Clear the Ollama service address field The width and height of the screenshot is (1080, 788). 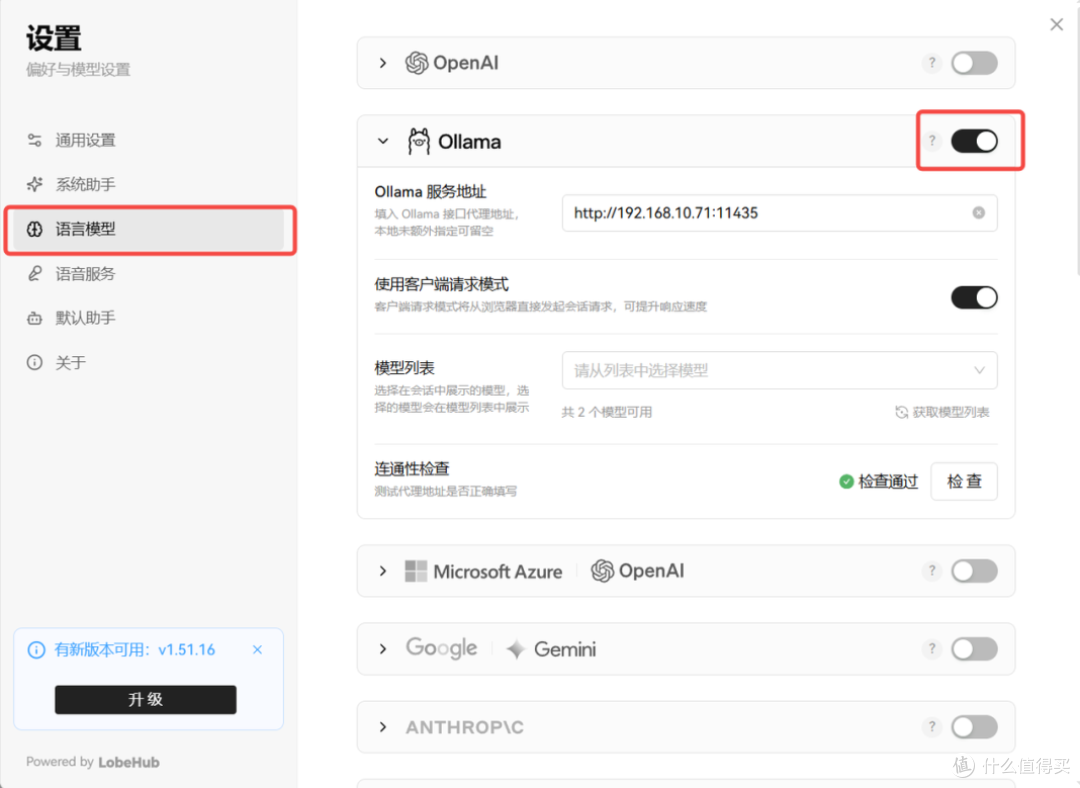point(978,213)
